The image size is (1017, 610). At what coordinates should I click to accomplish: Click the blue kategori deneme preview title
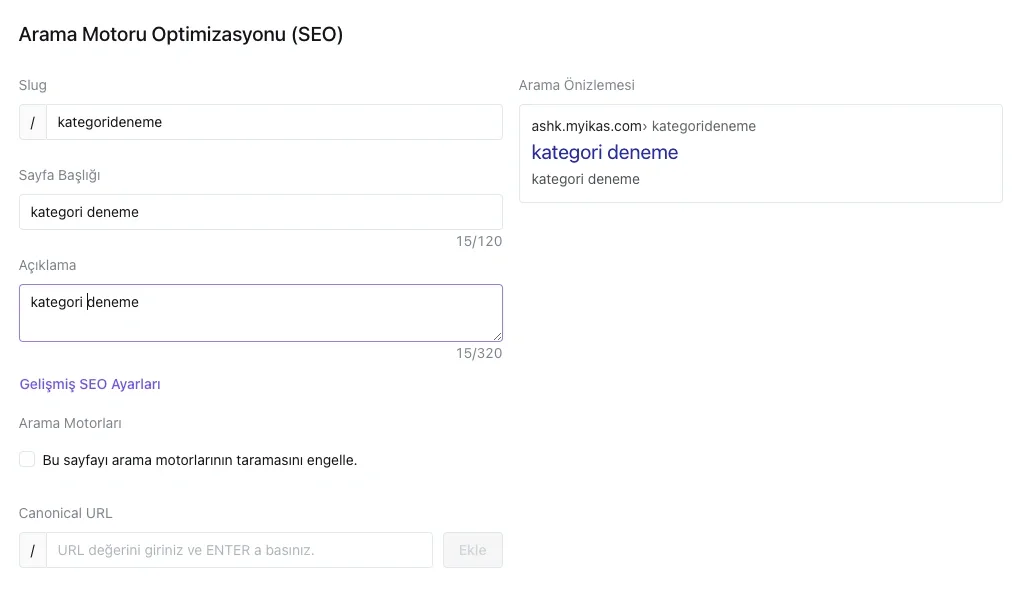tap(604, 152)
